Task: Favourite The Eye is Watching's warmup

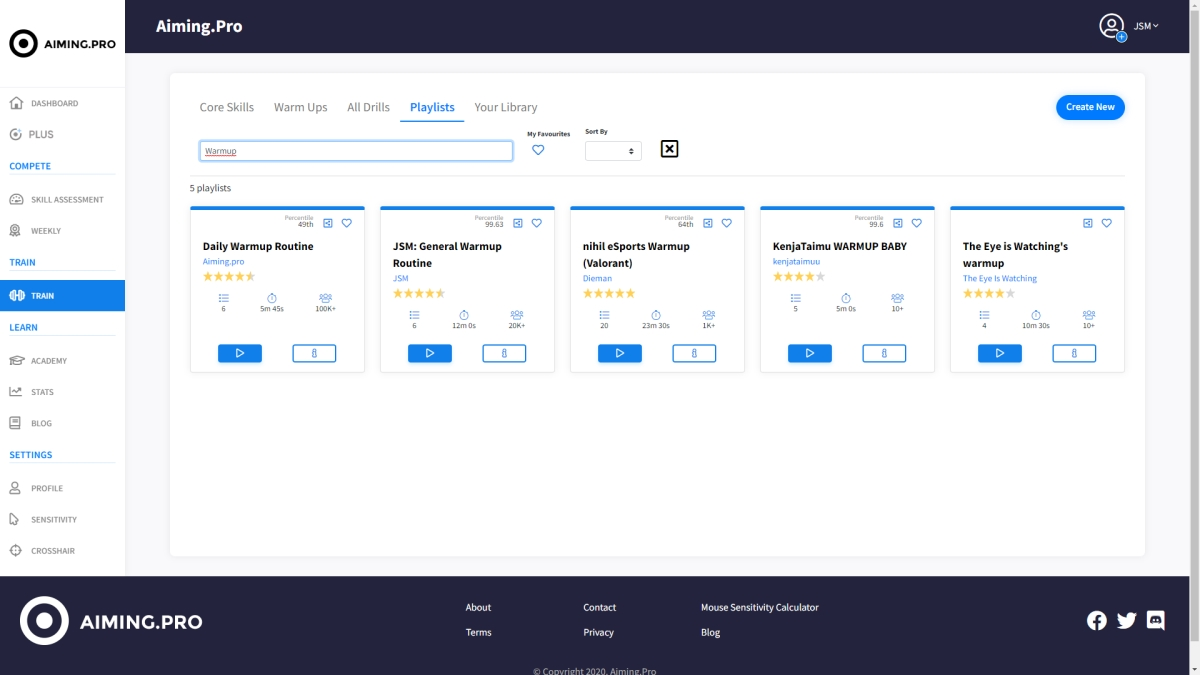Action: (x=1106, y=223)
